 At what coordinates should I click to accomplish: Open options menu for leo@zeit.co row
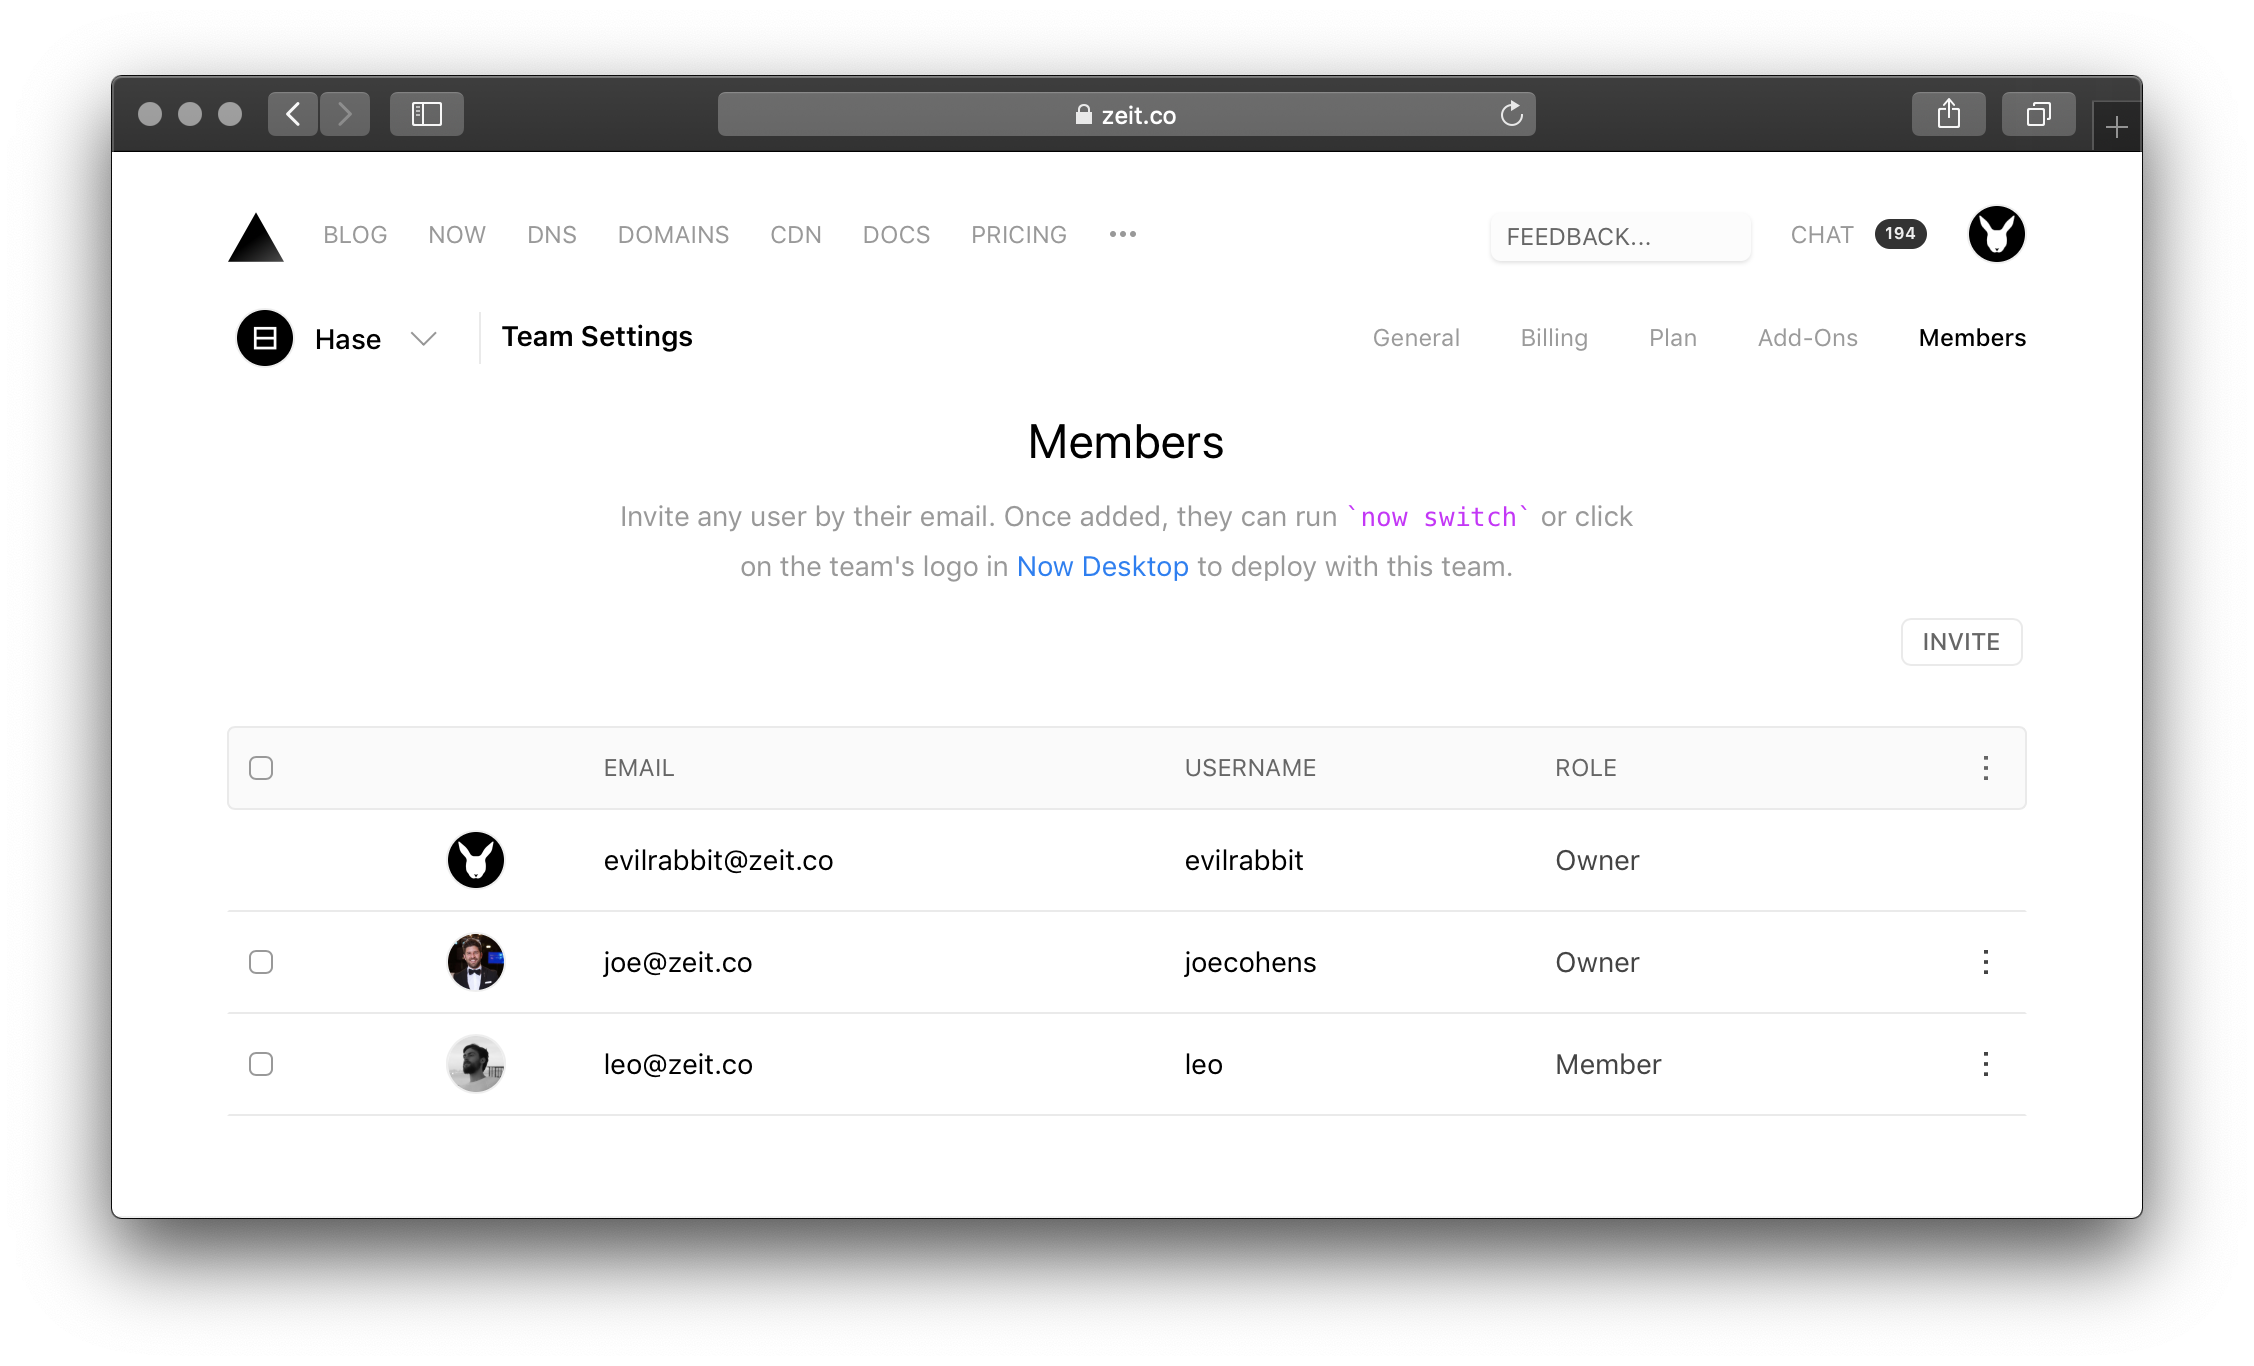tap(1985, 1064)
